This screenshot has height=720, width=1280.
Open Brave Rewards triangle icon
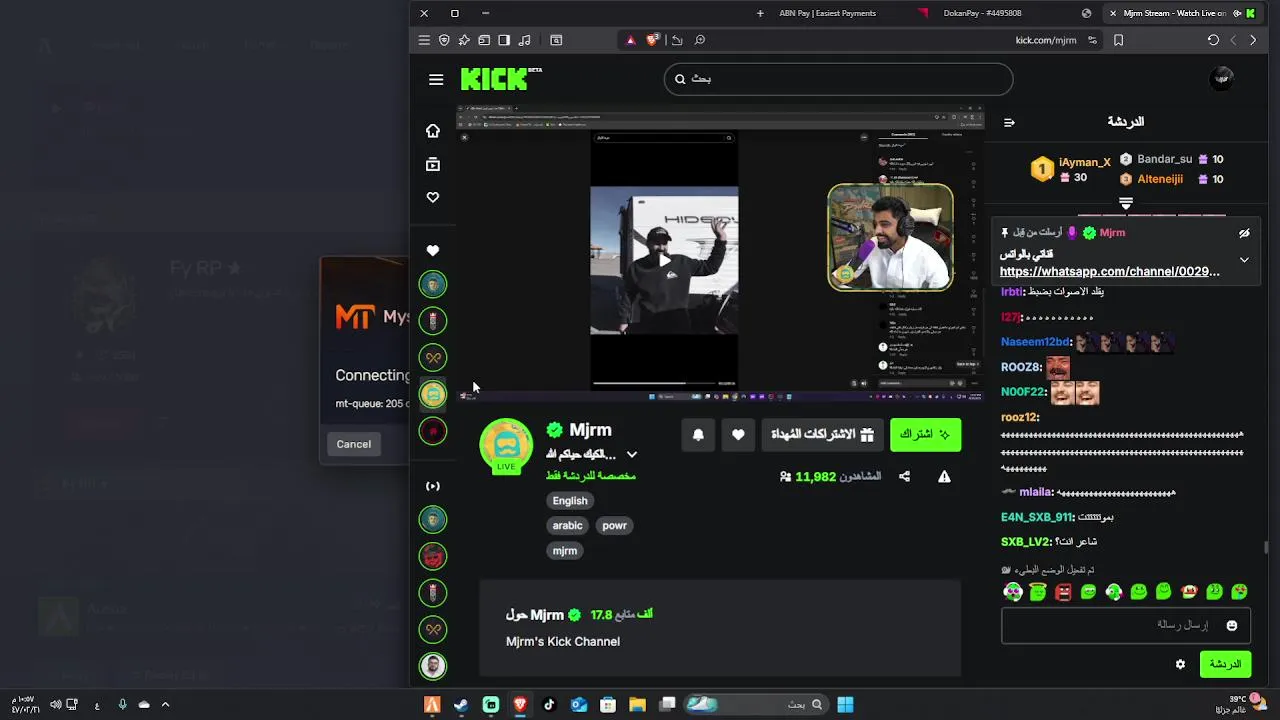click(x=630, y=40)
